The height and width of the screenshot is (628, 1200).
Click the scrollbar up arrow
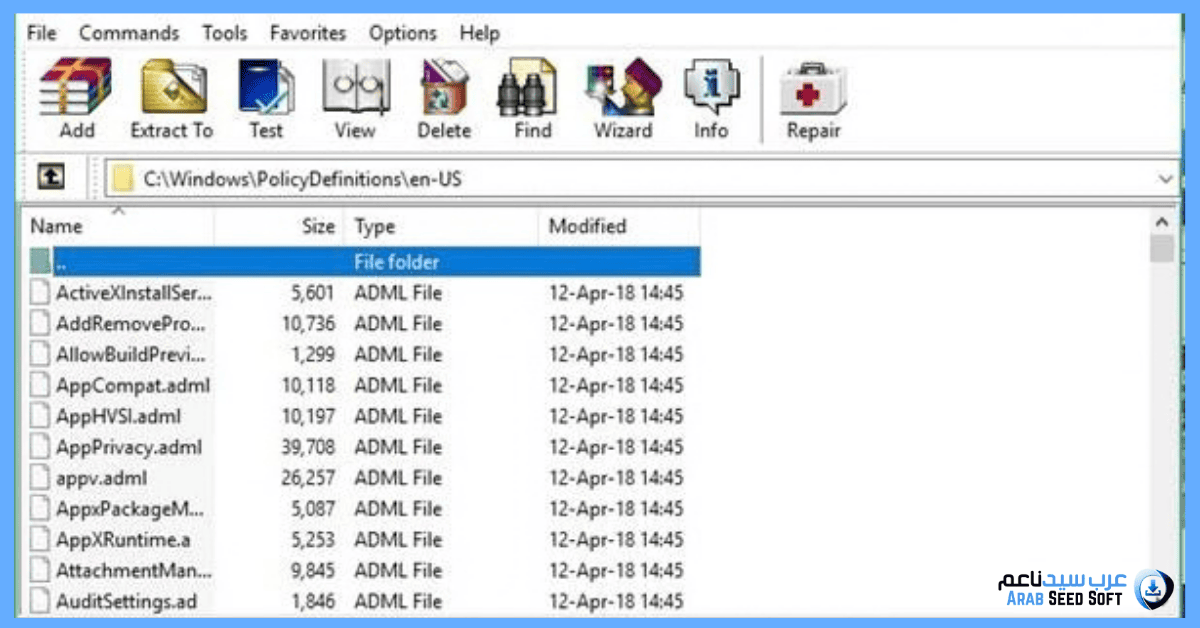[x=1162, y=222]
